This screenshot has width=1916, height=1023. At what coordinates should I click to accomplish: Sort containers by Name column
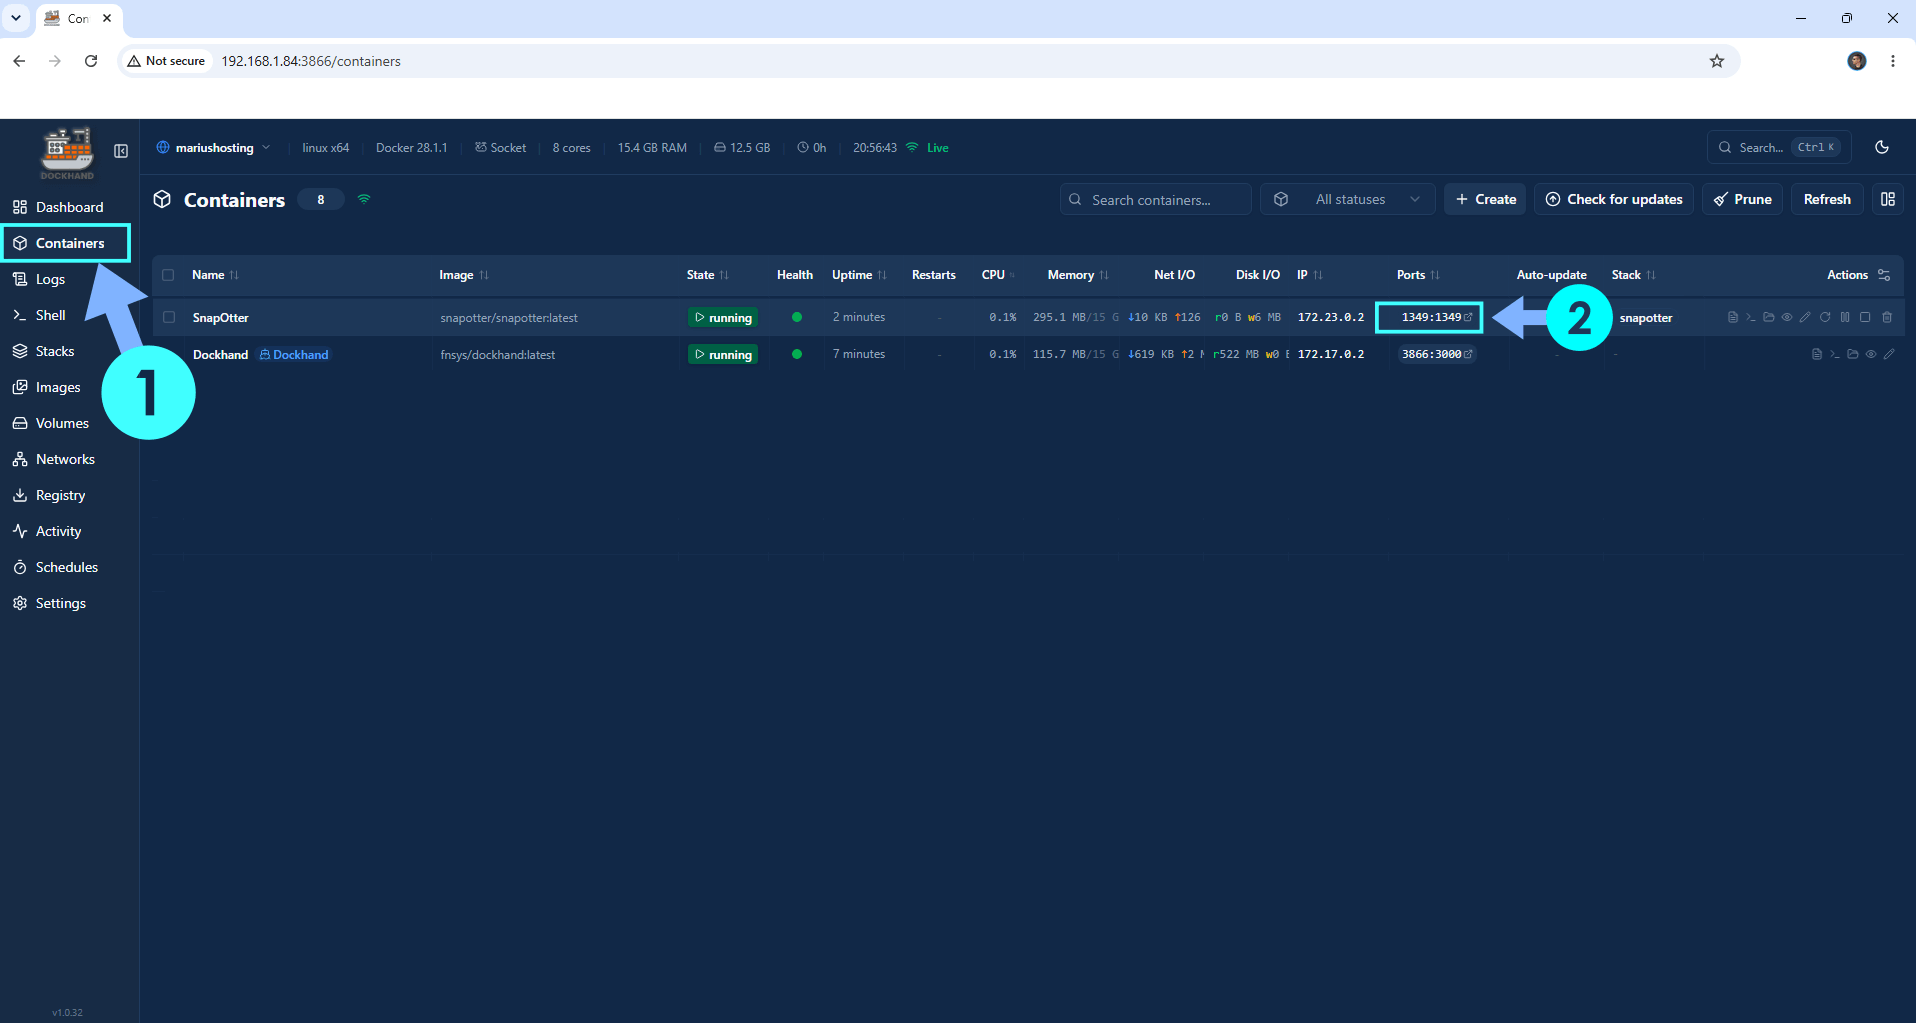point(215,275)
